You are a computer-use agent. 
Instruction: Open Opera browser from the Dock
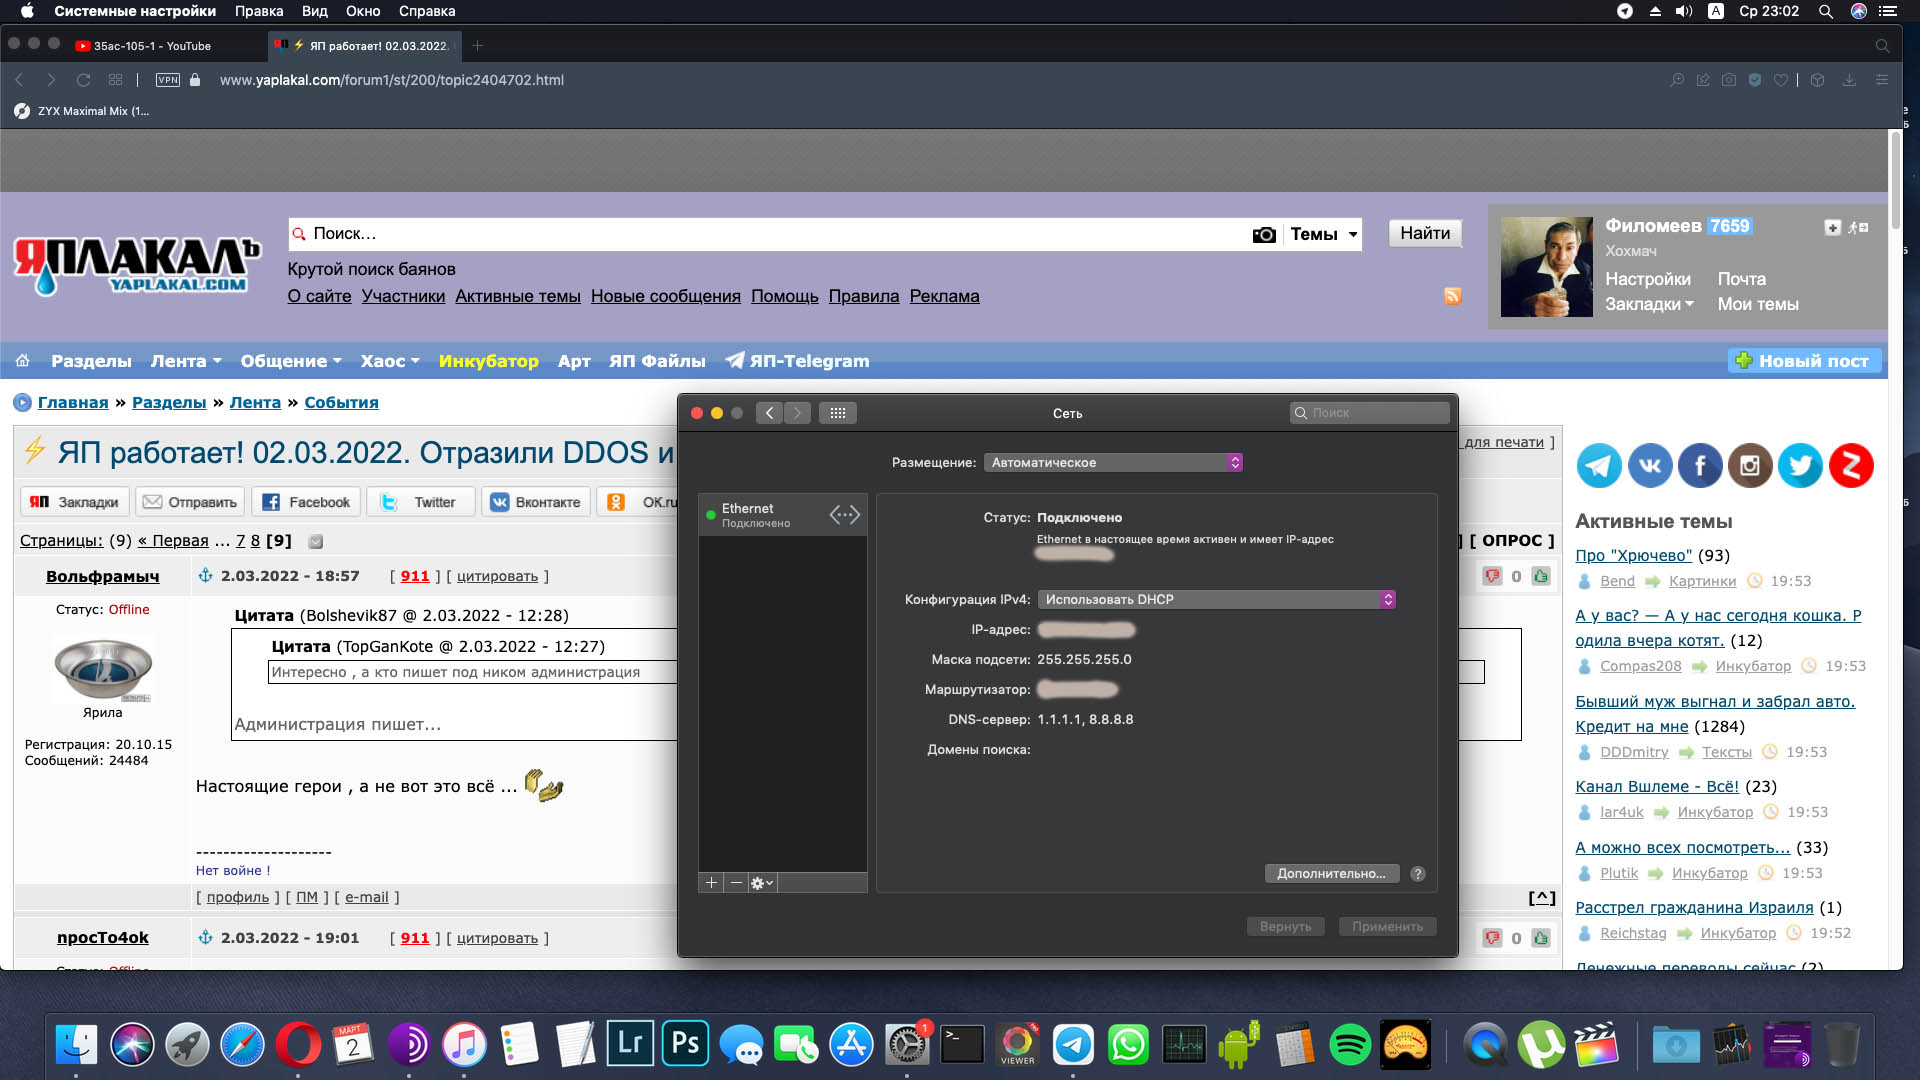click(x=298, y=1045)
